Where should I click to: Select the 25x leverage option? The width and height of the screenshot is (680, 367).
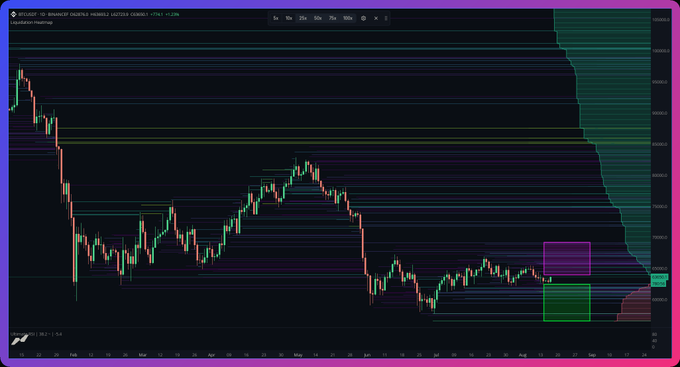point(303,18)
